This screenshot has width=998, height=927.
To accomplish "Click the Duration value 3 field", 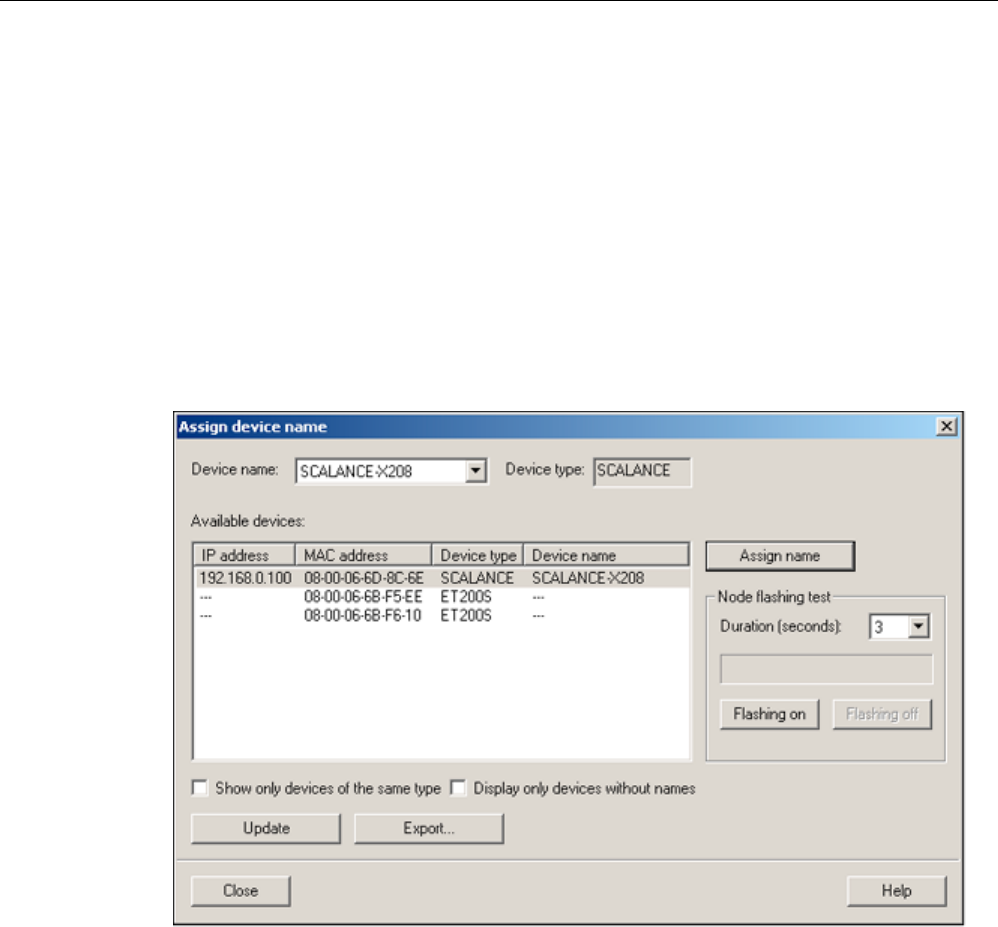I will 889,627.
